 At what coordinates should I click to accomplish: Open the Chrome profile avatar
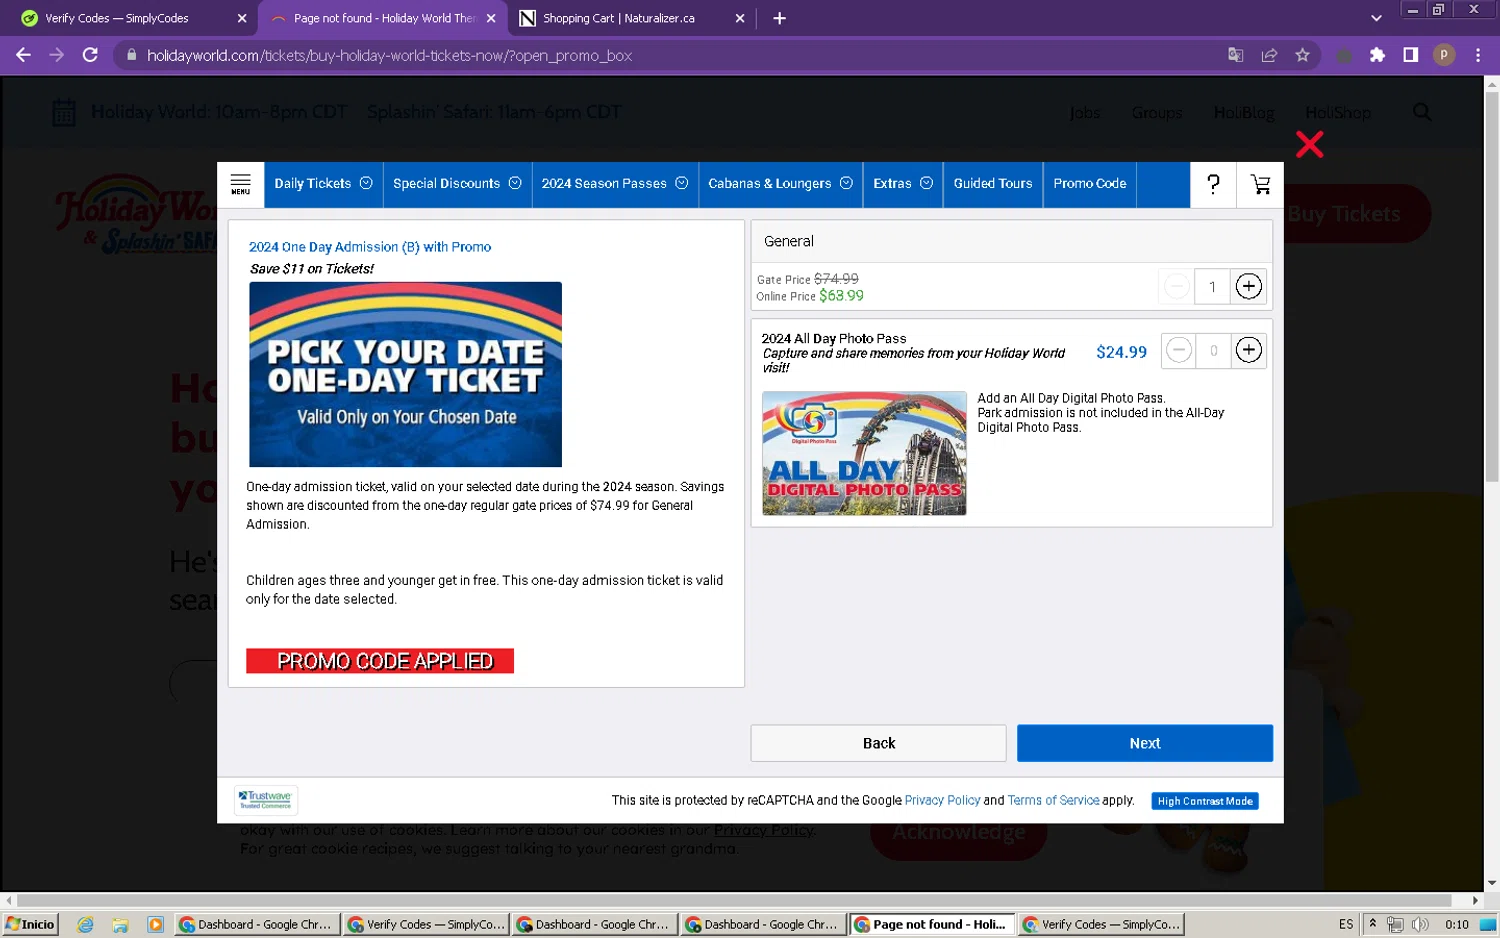1443,55
